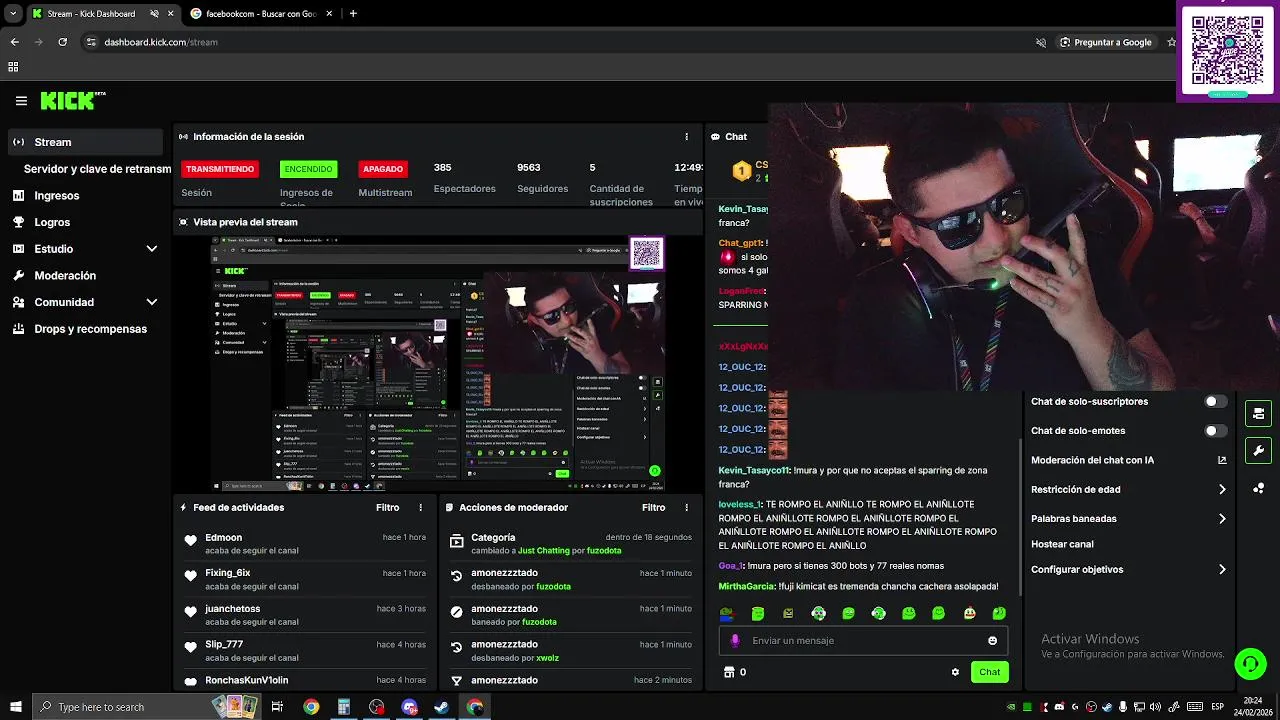Viewport: 1280px width, 720px height.
Task: Click Hostear canal option
Action: click(x=1062, y=545)
